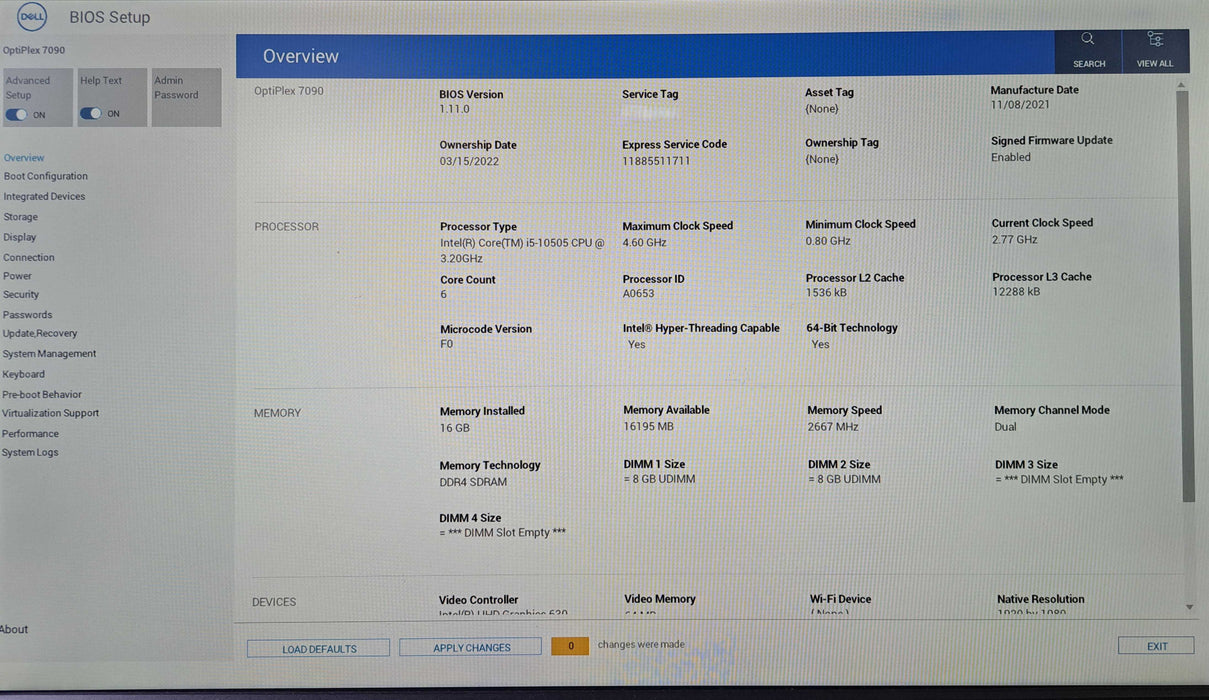Click the Microcode Version F0 value
The width and height of the screenshot is (1209, 700).
(447, 344)
